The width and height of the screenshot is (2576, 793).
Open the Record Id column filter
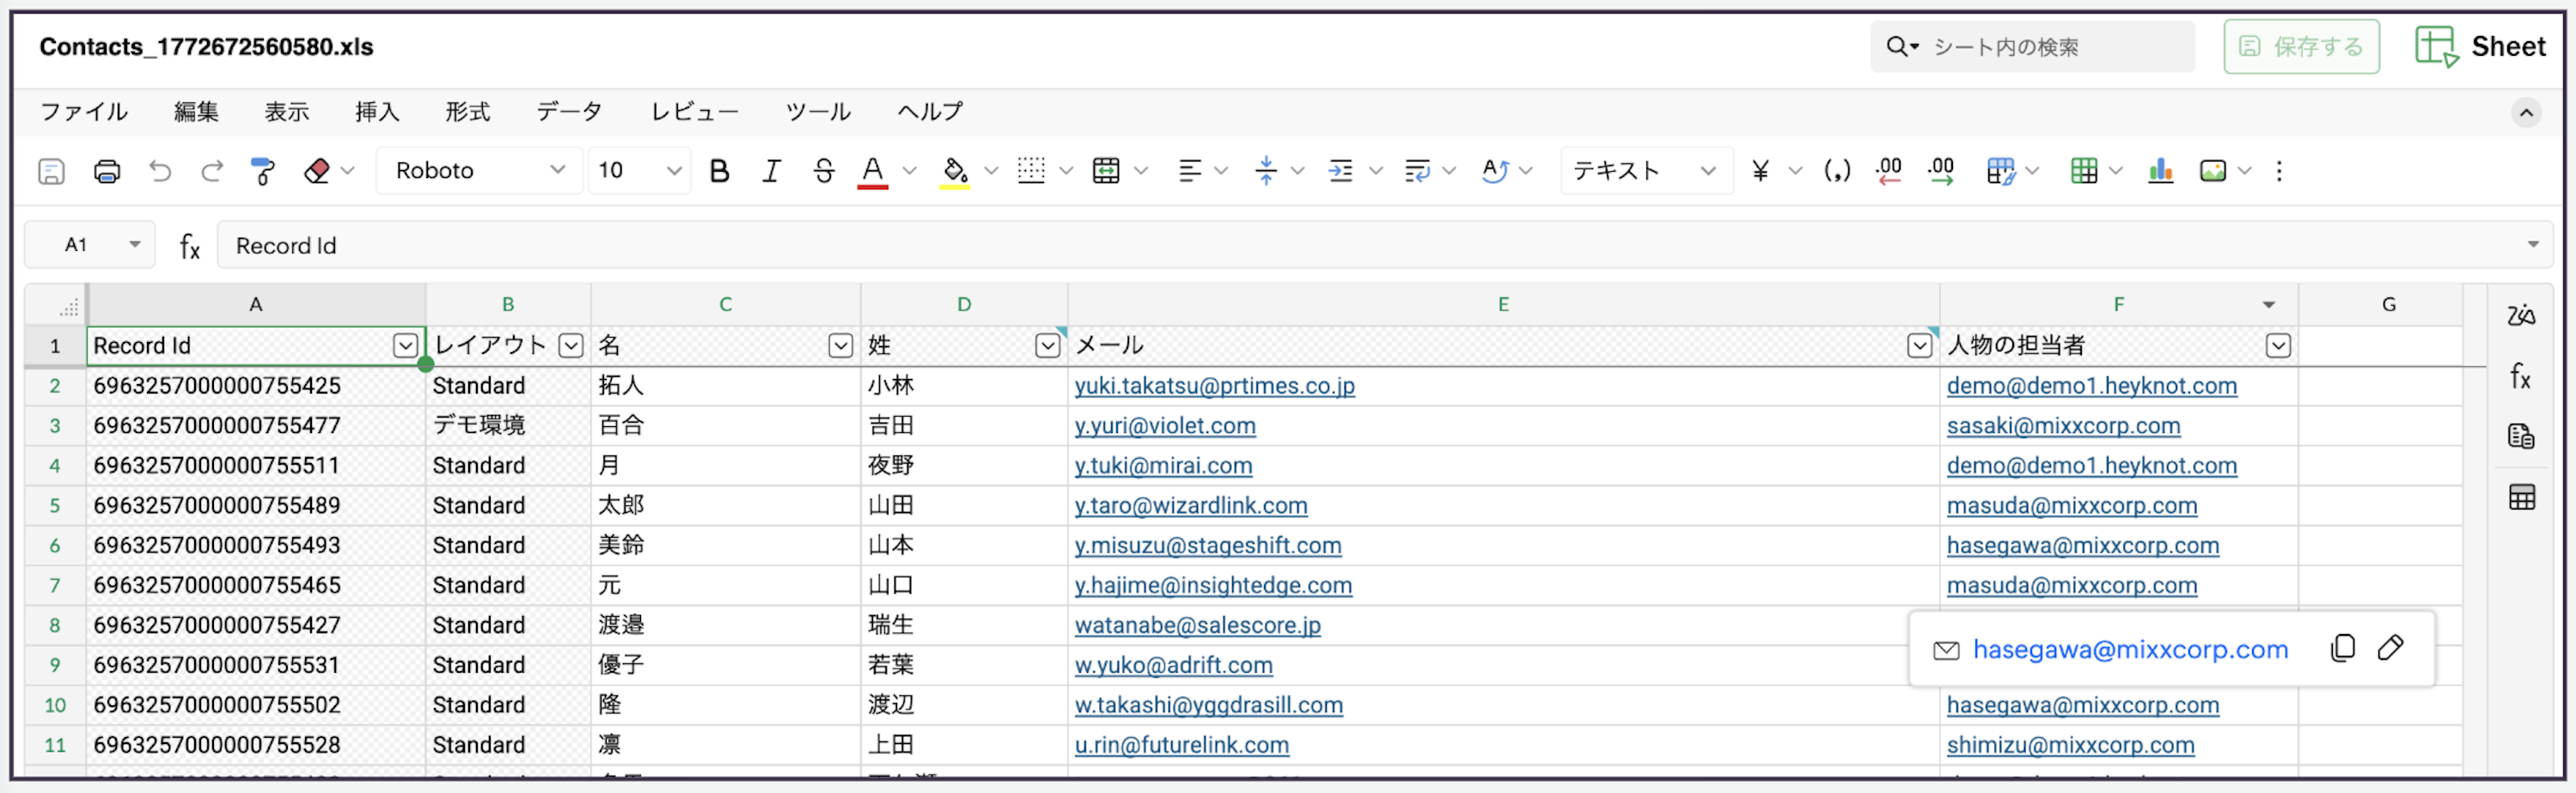pos(405,346)
